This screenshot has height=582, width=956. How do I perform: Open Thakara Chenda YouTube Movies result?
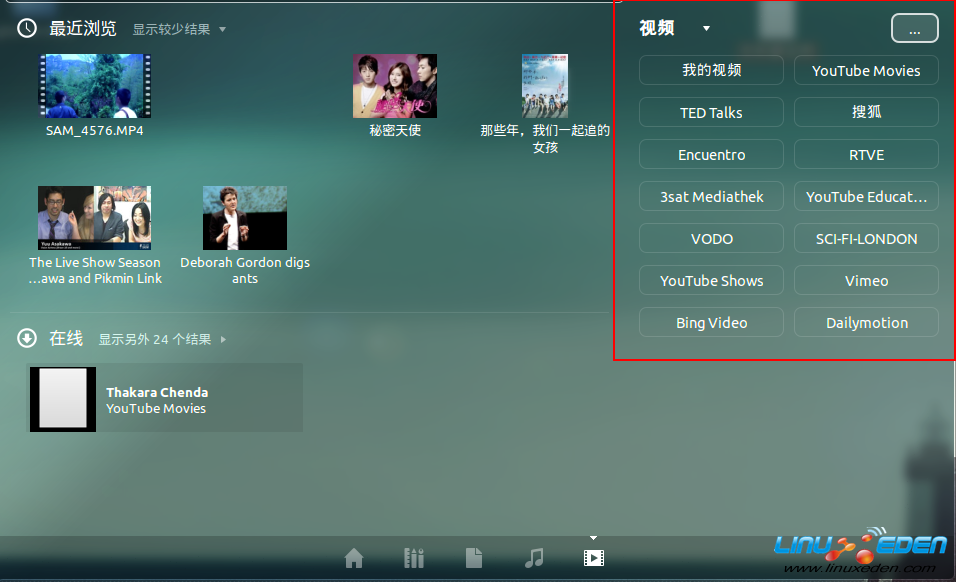click(165, 398)
